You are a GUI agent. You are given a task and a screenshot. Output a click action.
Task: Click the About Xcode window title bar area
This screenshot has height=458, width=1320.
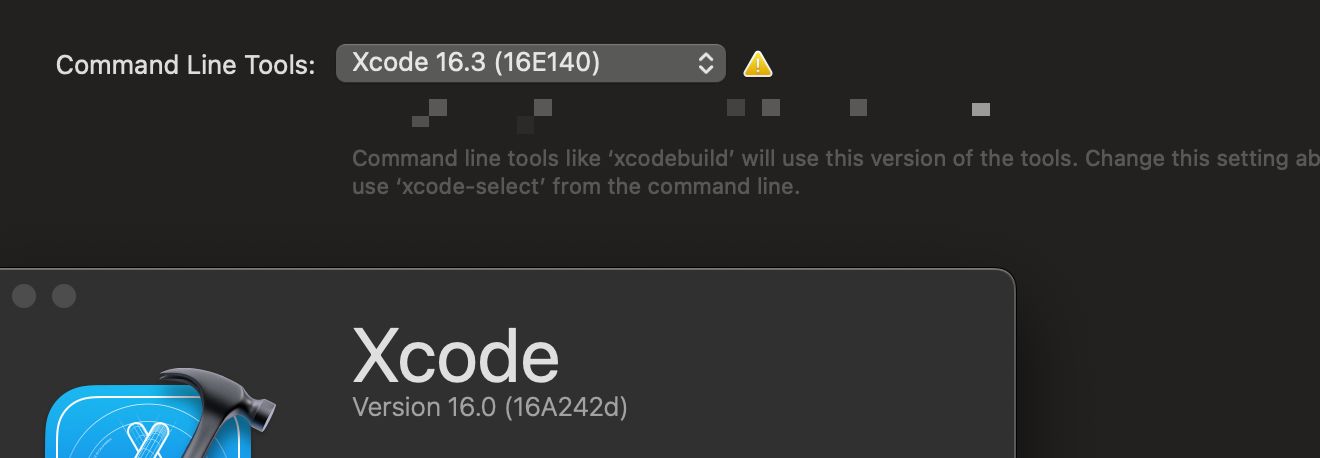[x=500, y=290]
